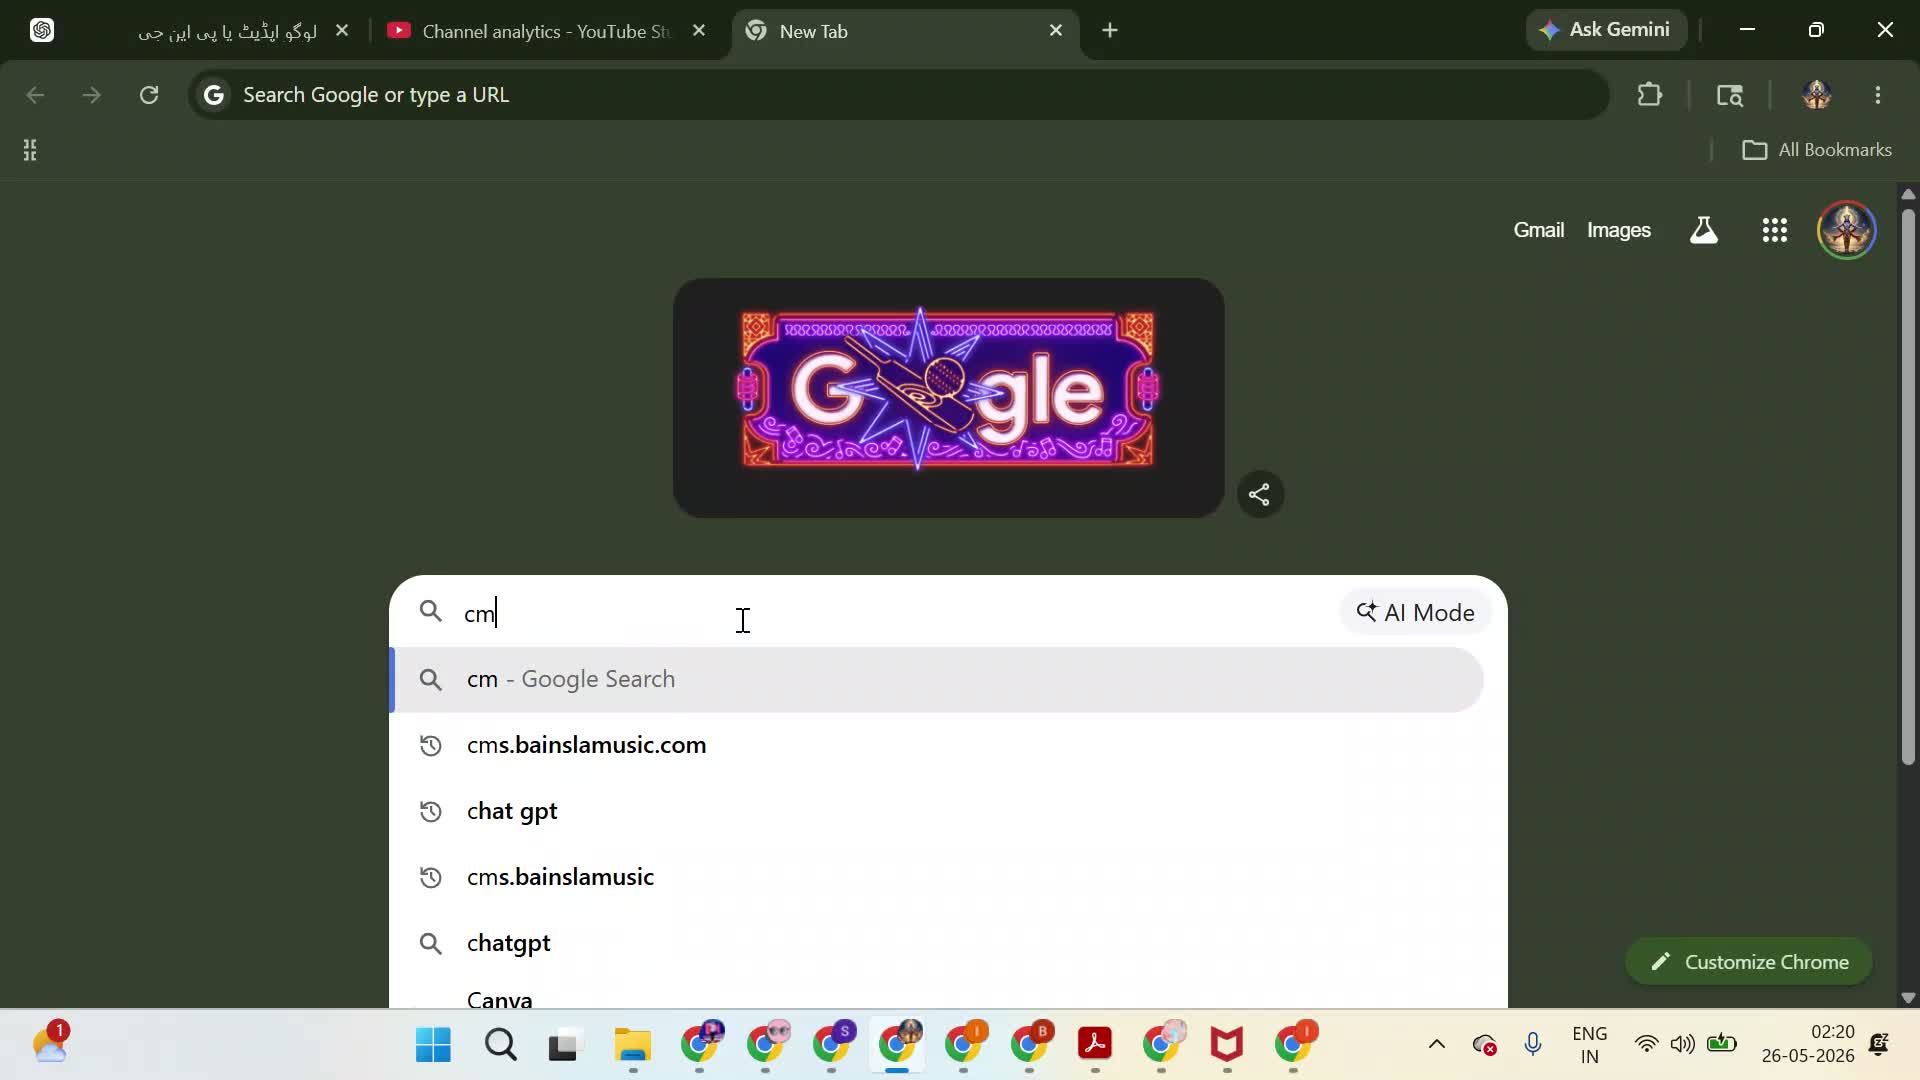Close the New Tab tab
1920x1080 pixels.
click(1056, 31)
